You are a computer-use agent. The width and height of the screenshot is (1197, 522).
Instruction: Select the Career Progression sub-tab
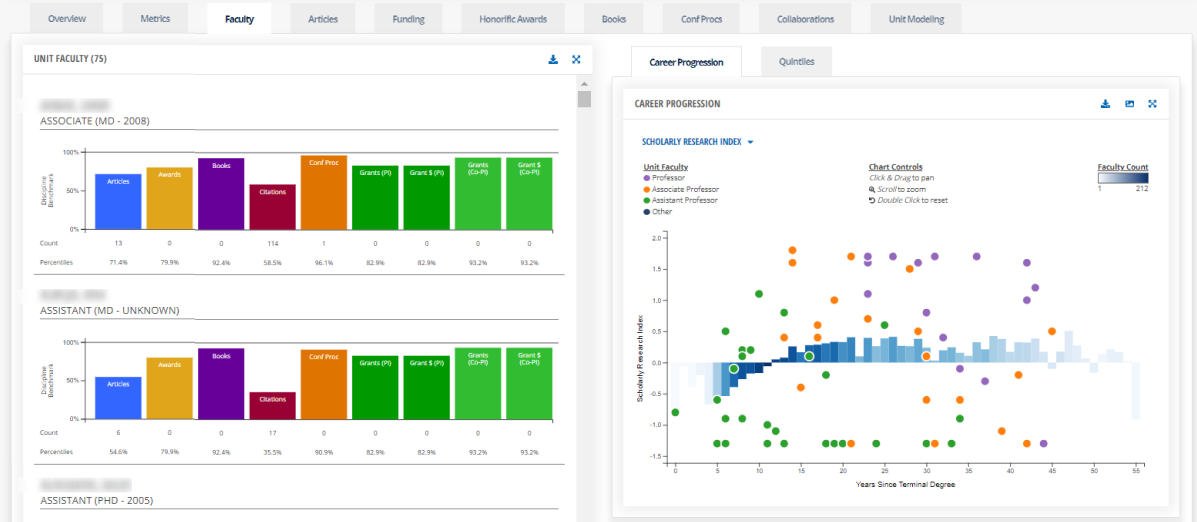tap(686, 62)
